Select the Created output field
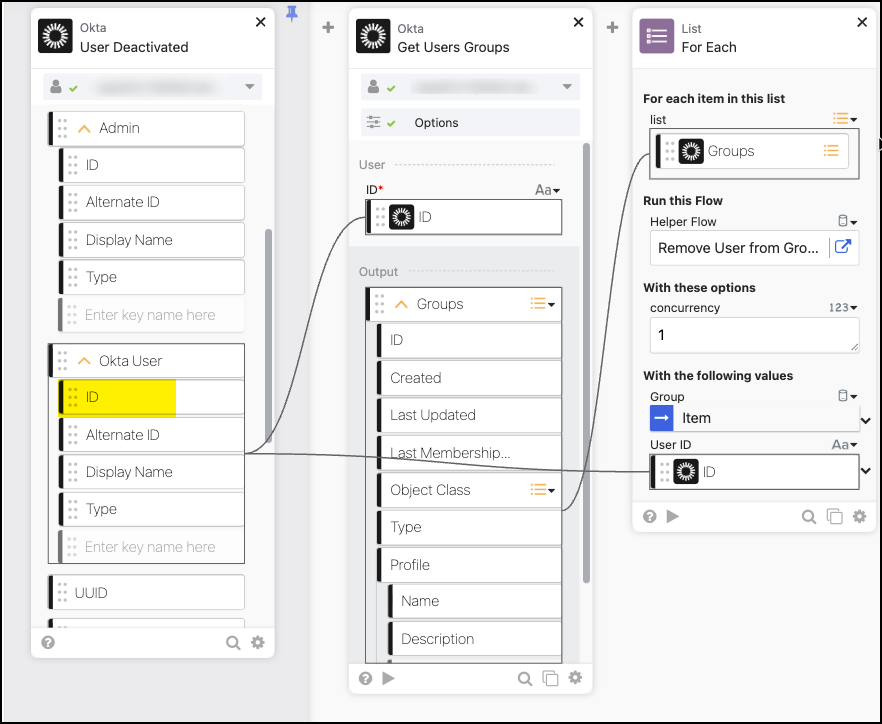The width and height of the screenshot is (882, 724). point(469,378)
